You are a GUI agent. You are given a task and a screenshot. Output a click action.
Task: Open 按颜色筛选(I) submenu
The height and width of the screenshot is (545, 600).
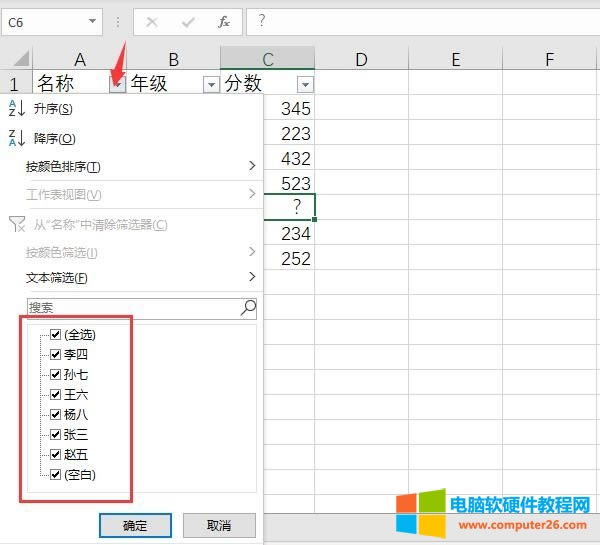pyautogui.click(x=132, y=252)
